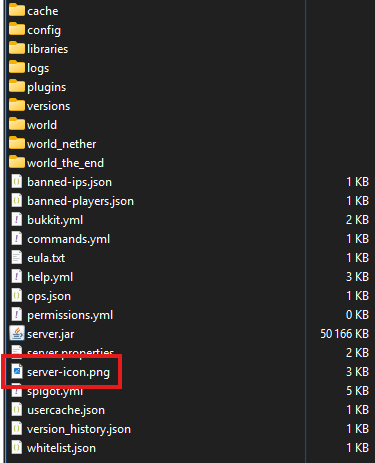Click the 'usercache.json' file name
The image size is (375, 463).
click(66, 410)
